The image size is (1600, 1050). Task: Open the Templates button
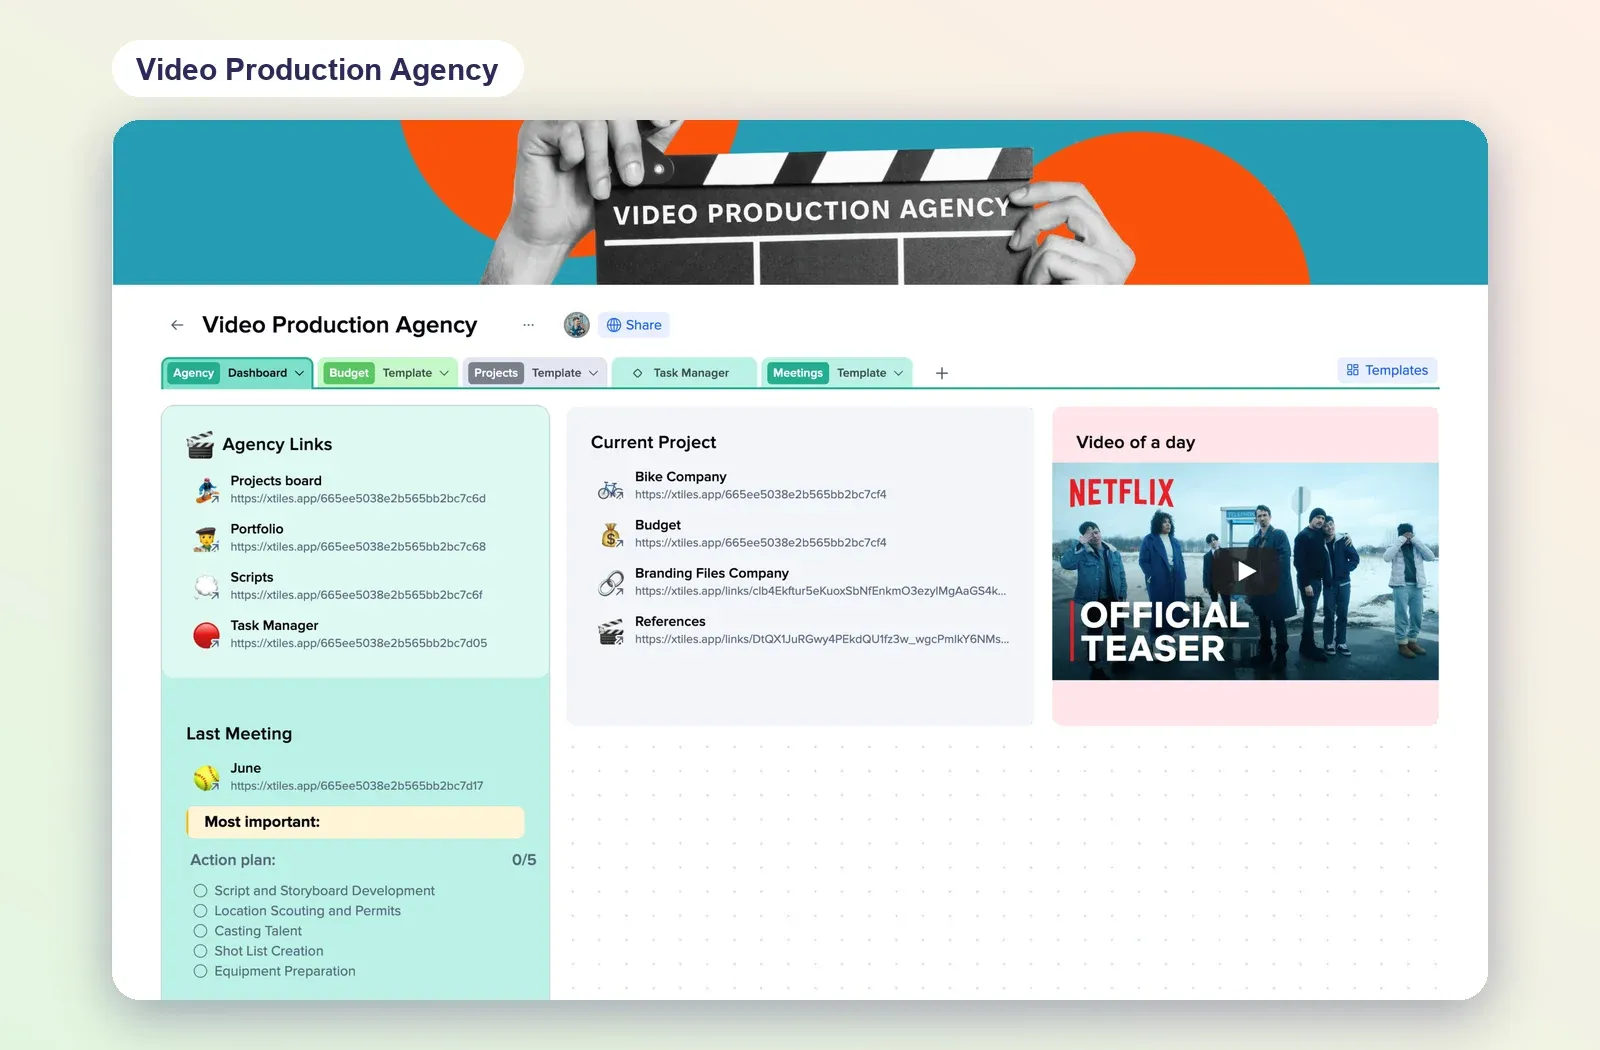[x=1387, y=370]
